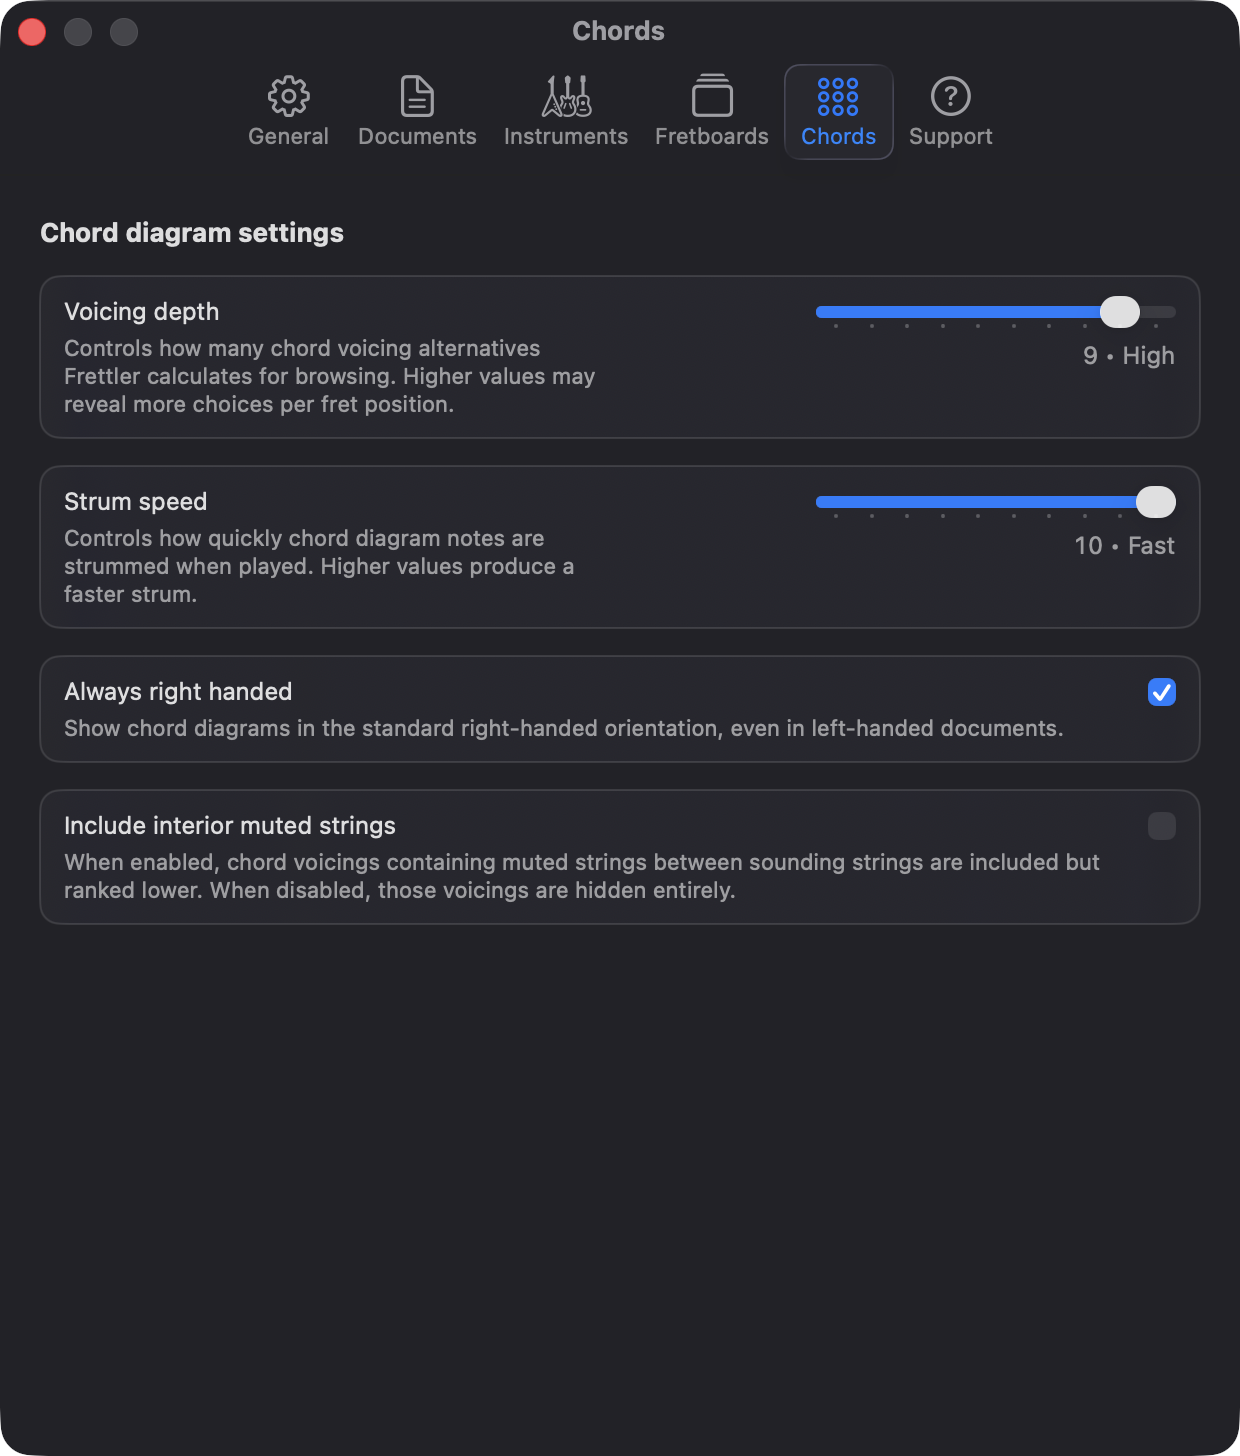Switch to the Chords tab label
This screenshot has height=1456, width=1240.
(x=838, y=136)
